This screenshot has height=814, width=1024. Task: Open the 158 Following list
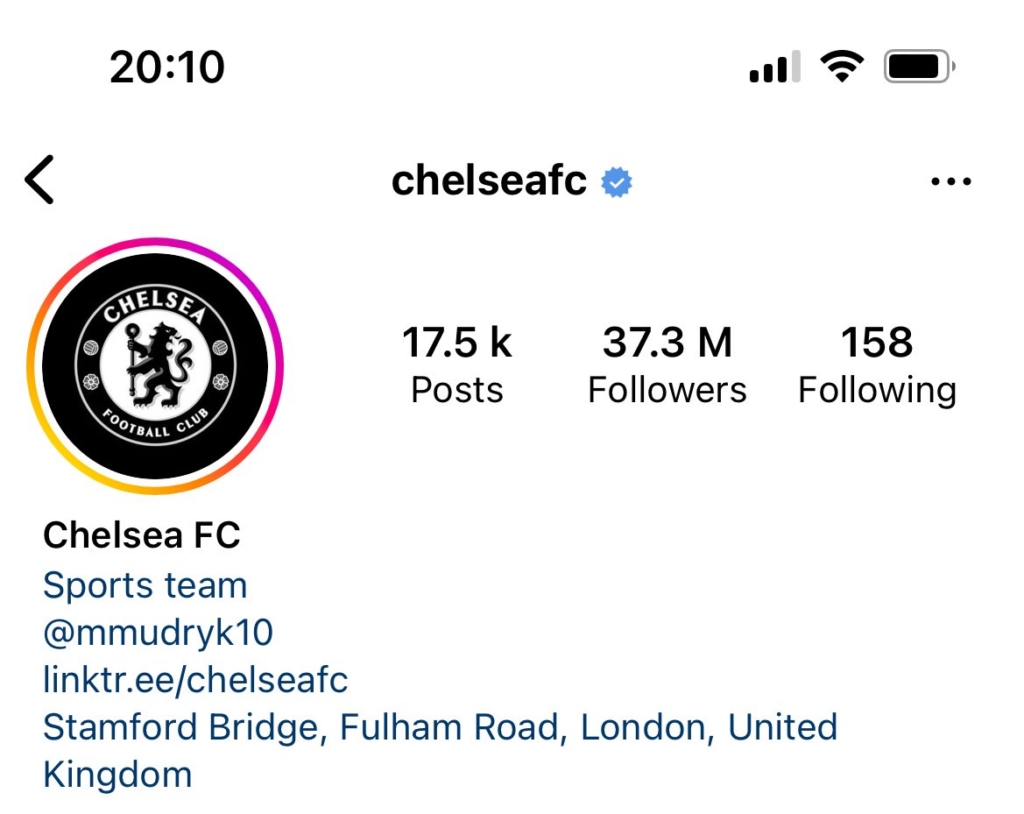pyautogui.click(x=877, y=366)
